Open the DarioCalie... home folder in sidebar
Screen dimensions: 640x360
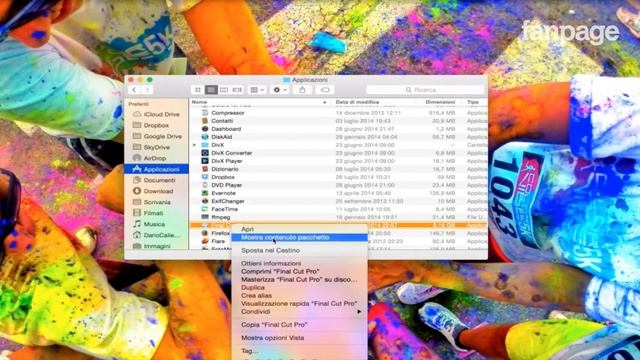(156, 235)
